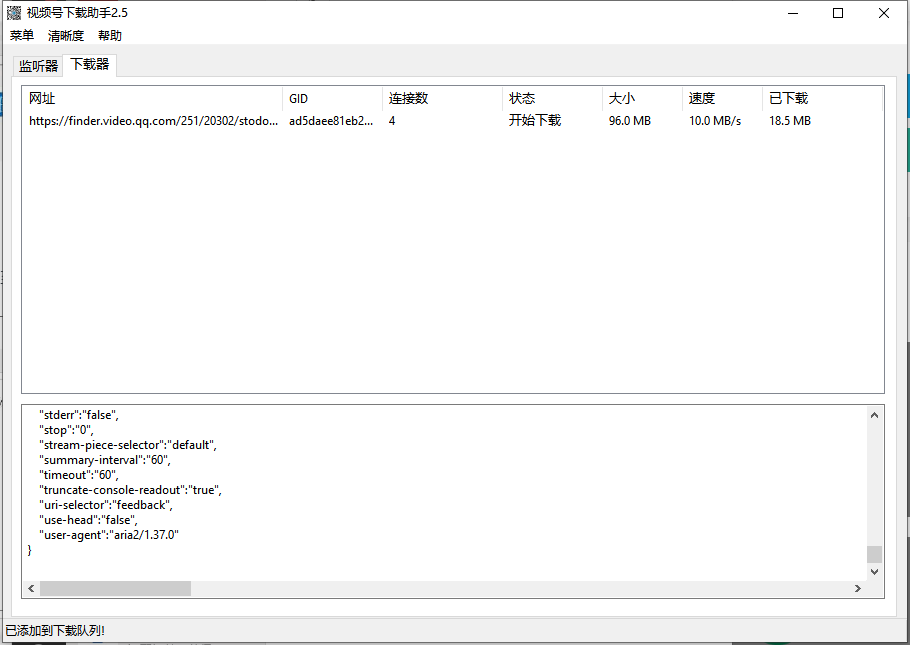Sort by 状态 column header
This screenshot has height=645, width=910.
(x=552, y=99)
